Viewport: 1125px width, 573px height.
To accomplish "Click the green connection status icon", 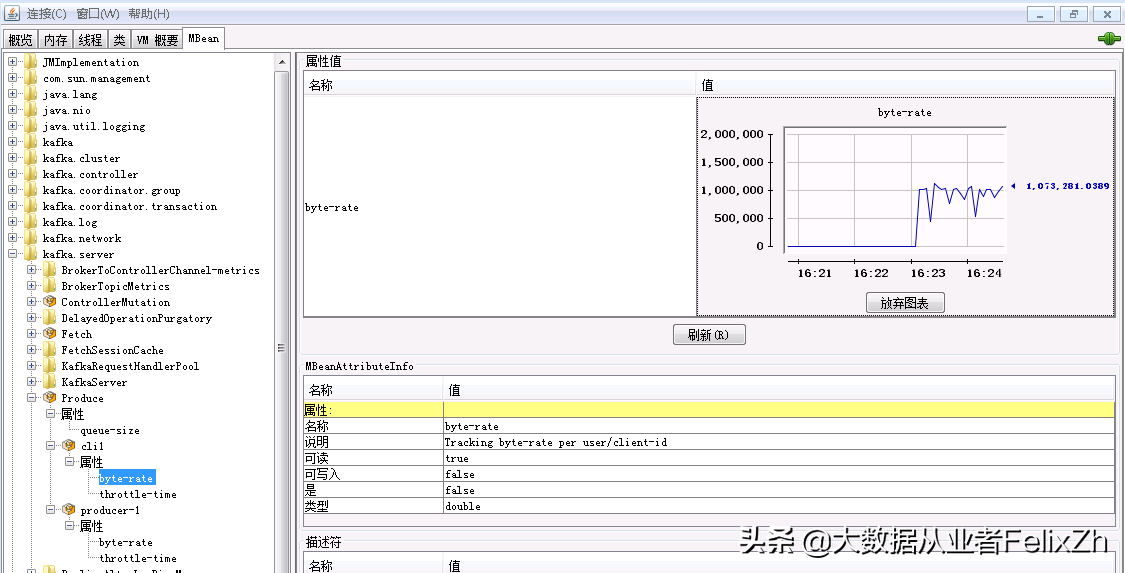I will (x=1108, y=39).
